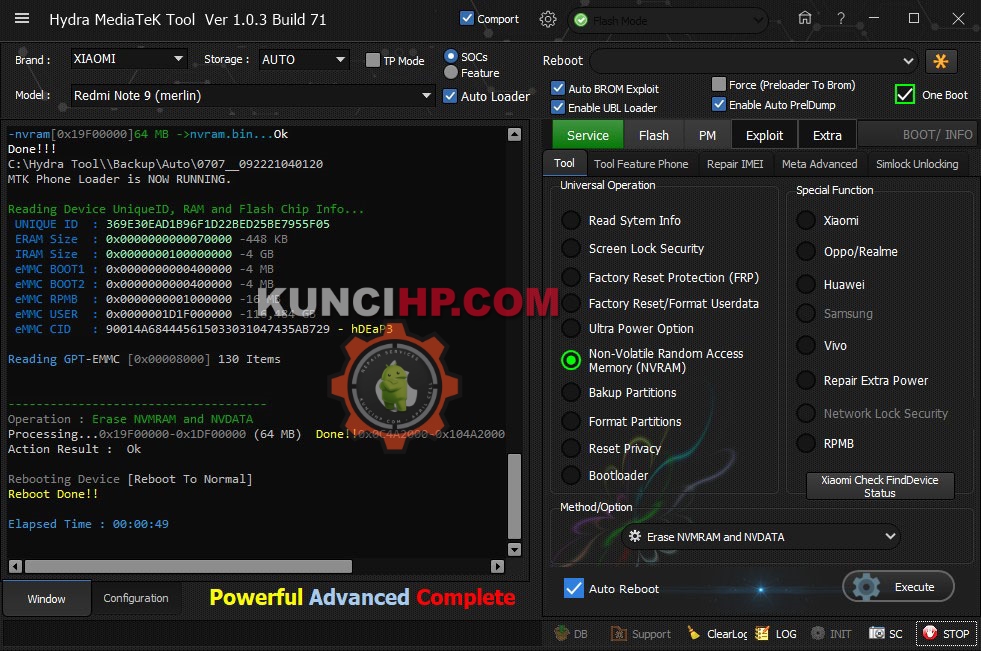The image size is (981, 651).
Task: Select Read Sytem Info operation
Action: [x=571, y=220]
